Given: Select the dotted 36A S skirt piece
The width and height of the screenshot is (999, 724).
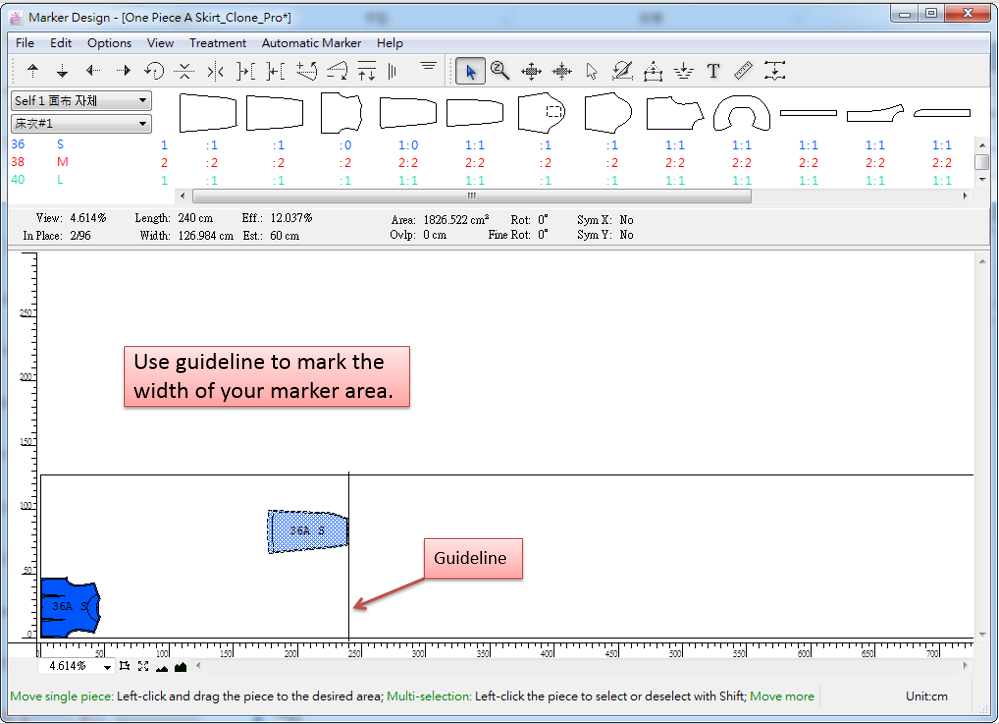Looking at the screenshot, I should tap(308, 531).
